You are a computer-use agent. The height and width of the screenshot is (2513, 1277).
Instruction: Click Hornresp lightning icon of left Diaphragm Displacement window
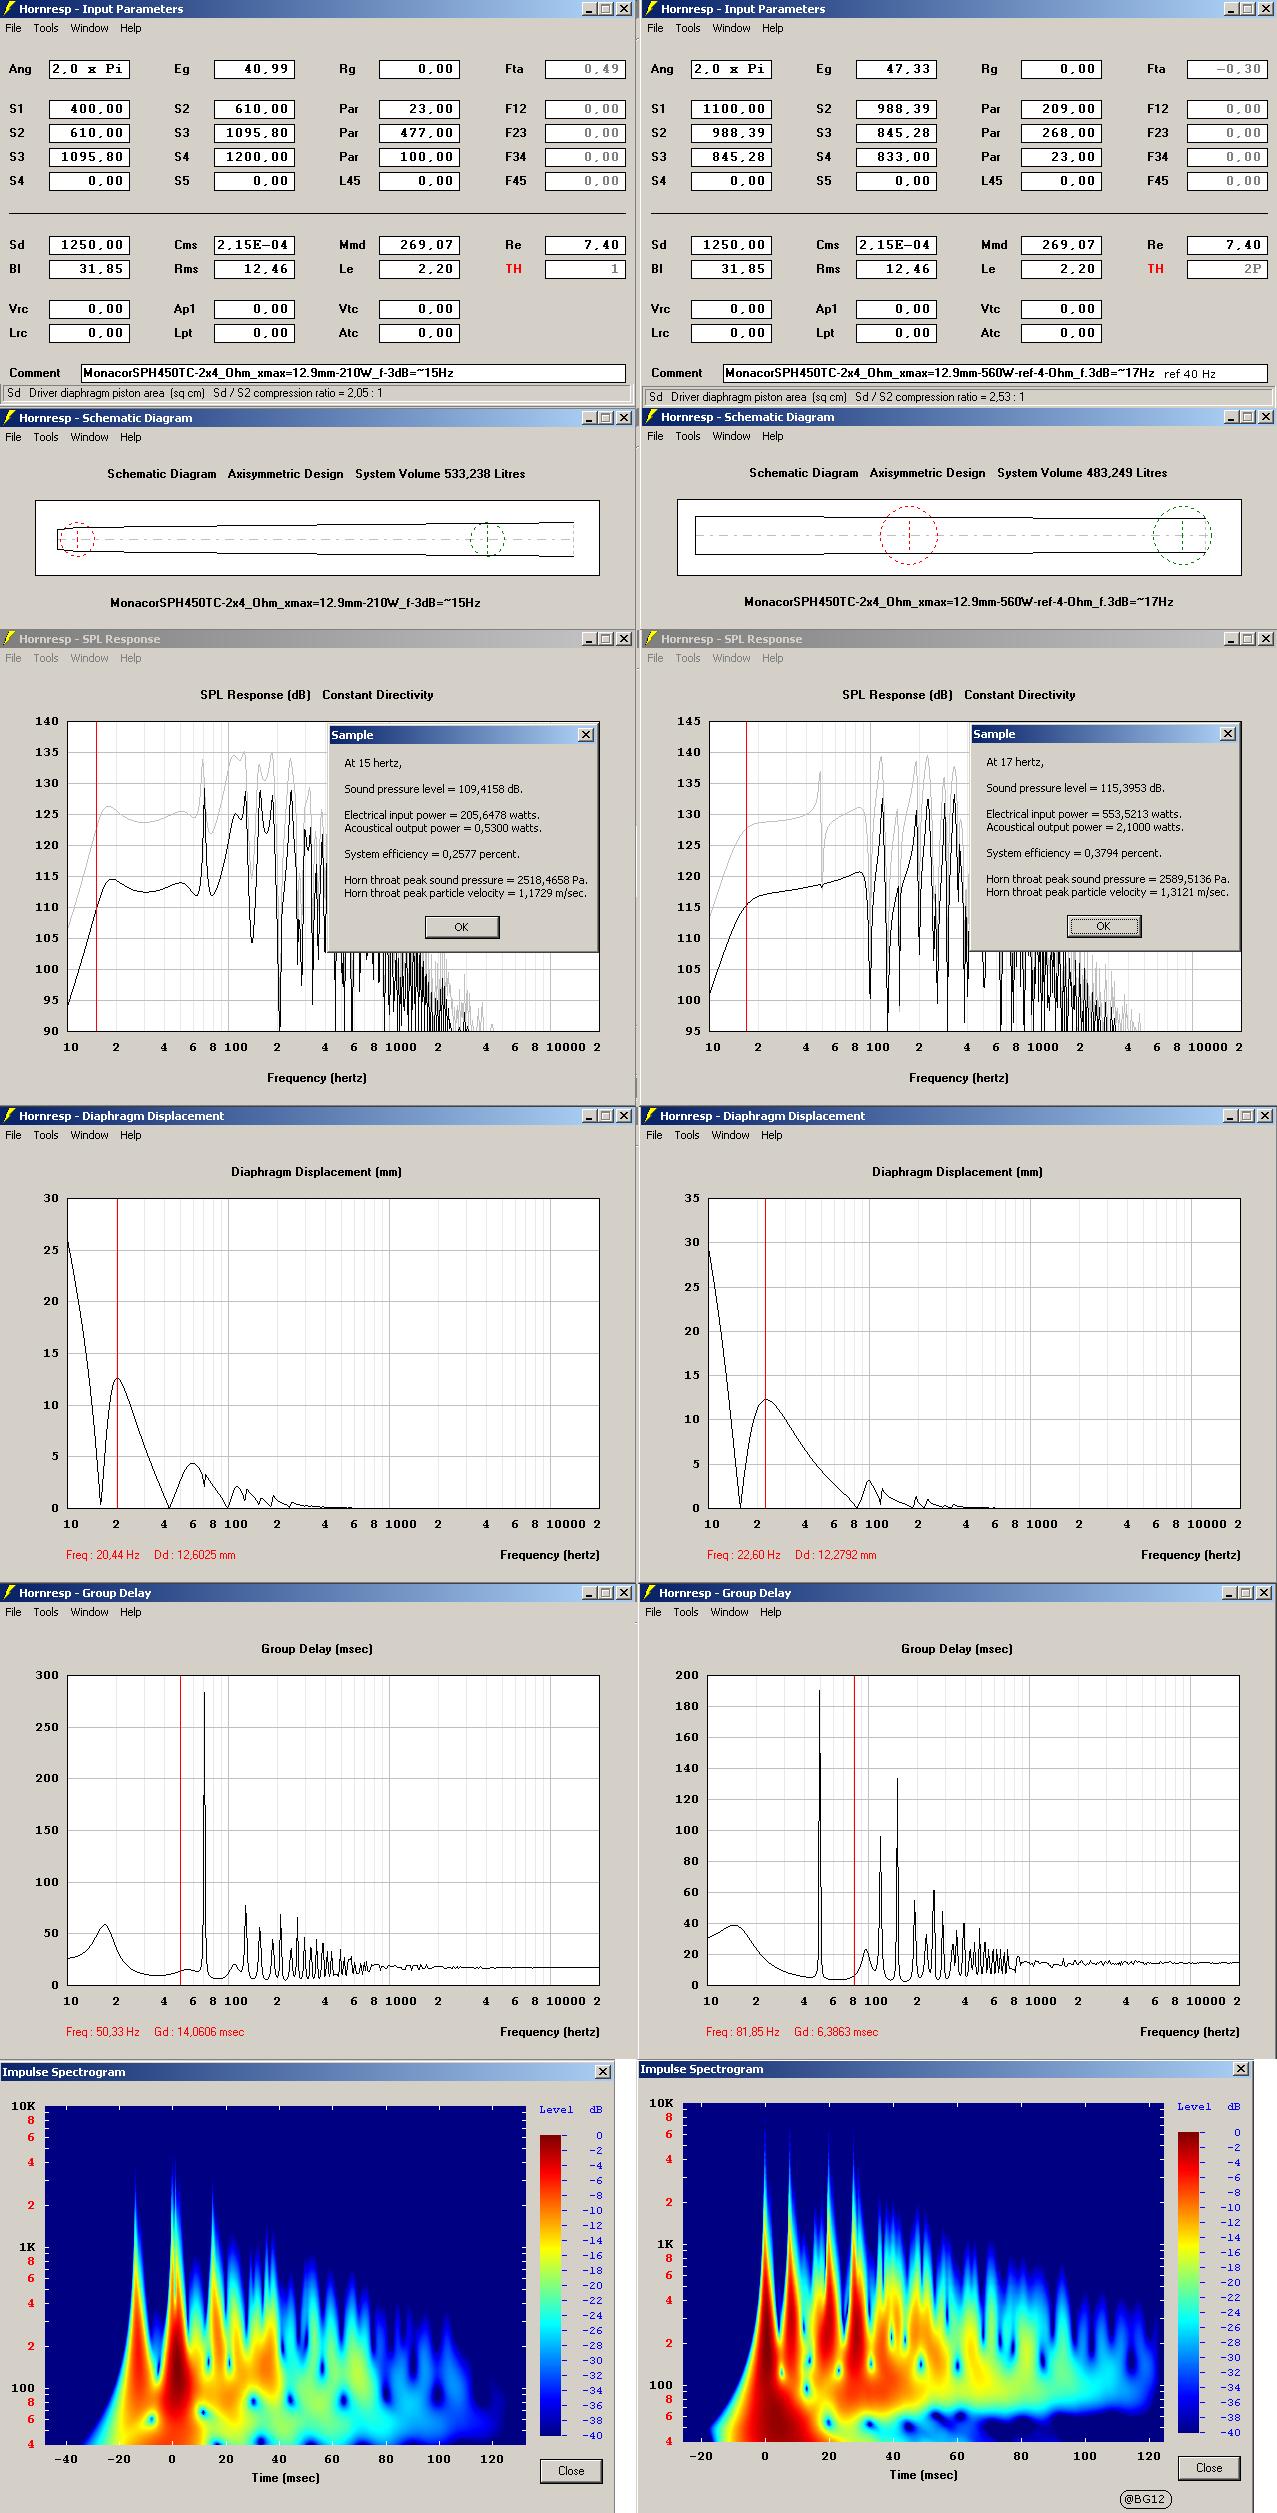[9, 1116]
